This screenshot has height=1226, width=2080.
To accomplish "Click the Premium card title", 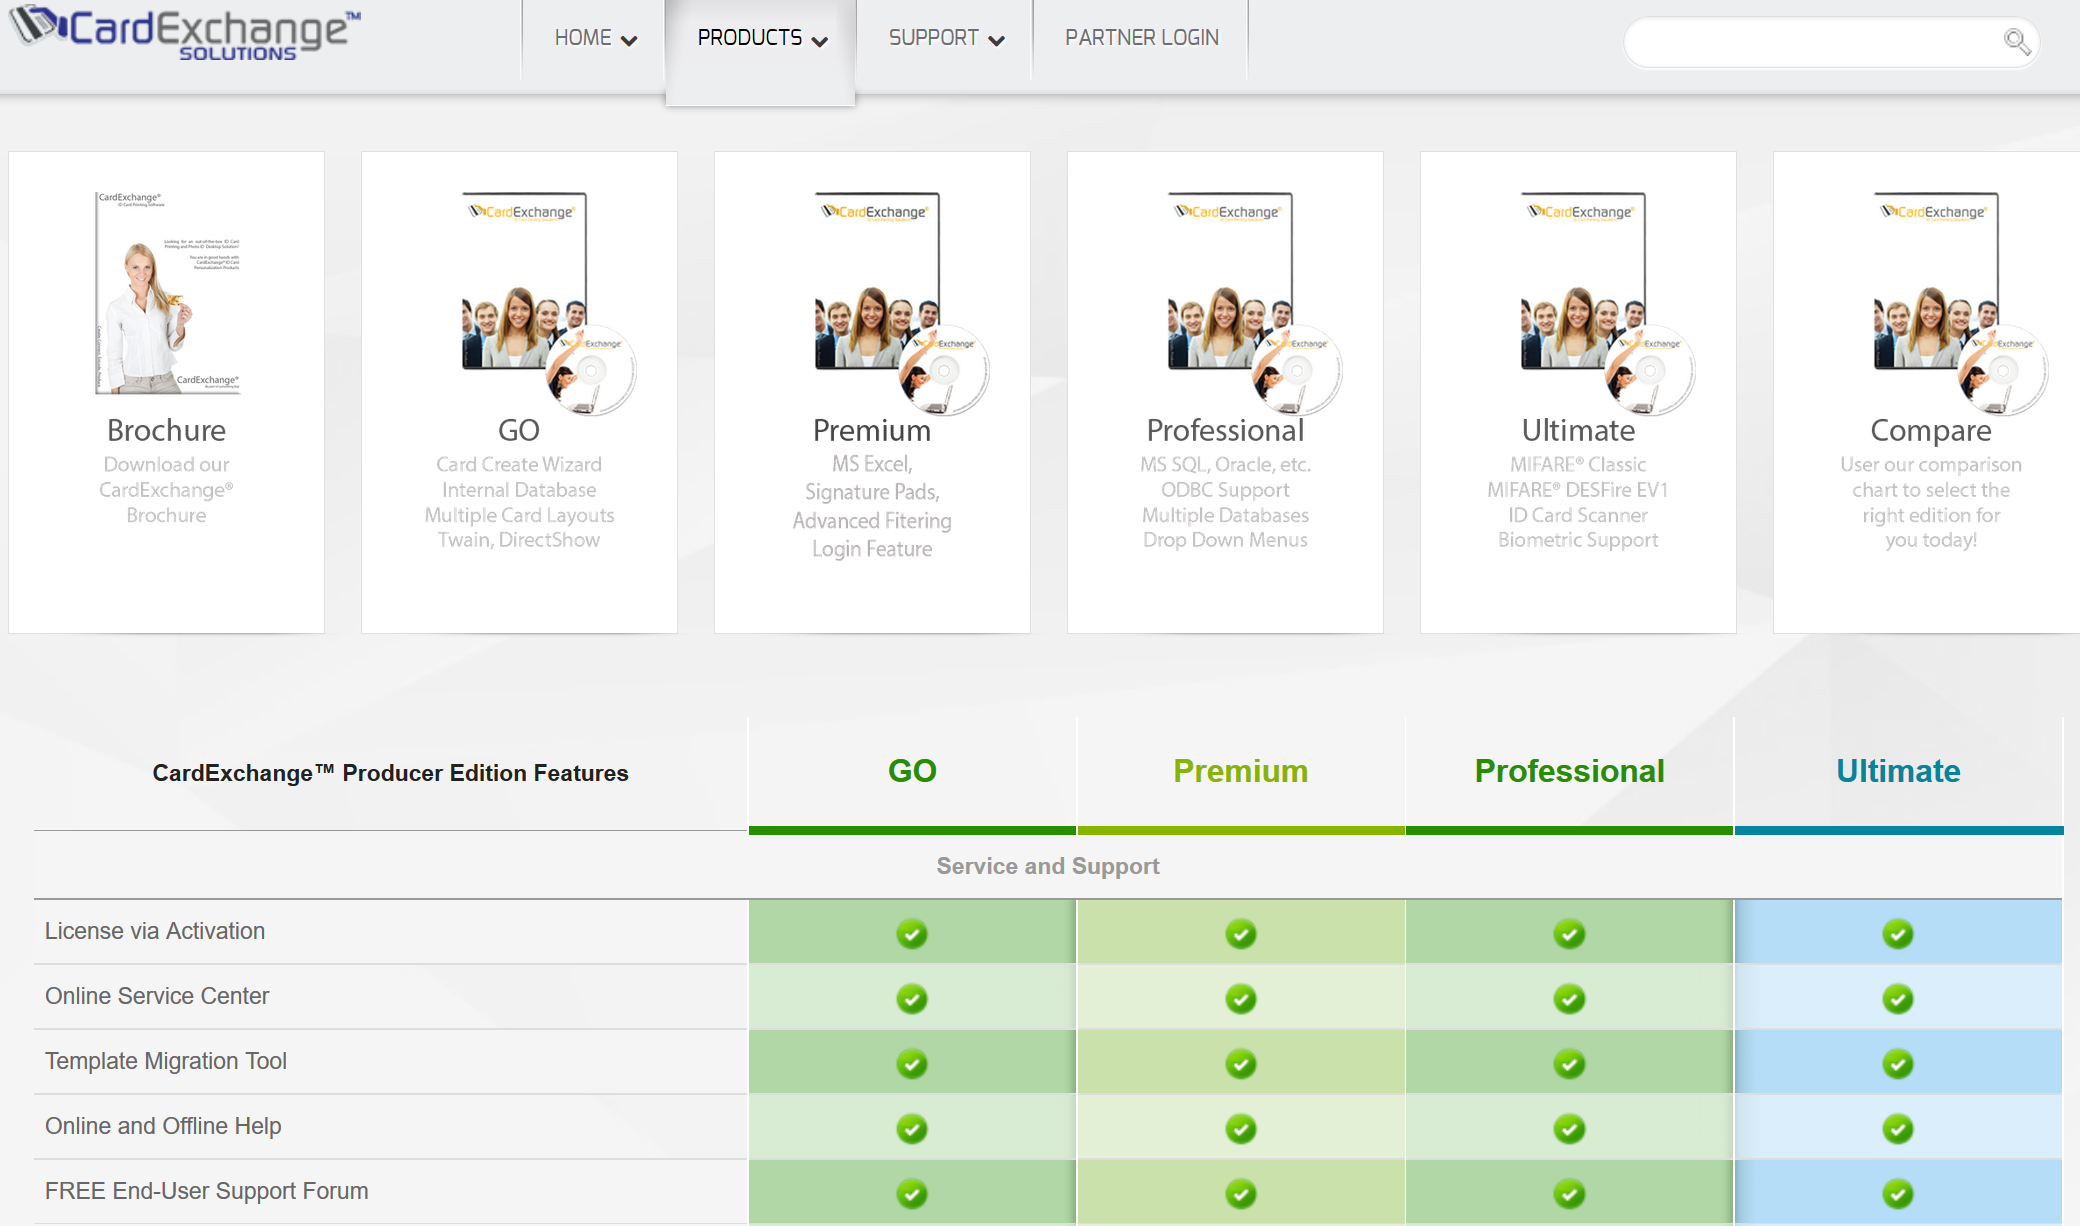I will tap(872, 430).
